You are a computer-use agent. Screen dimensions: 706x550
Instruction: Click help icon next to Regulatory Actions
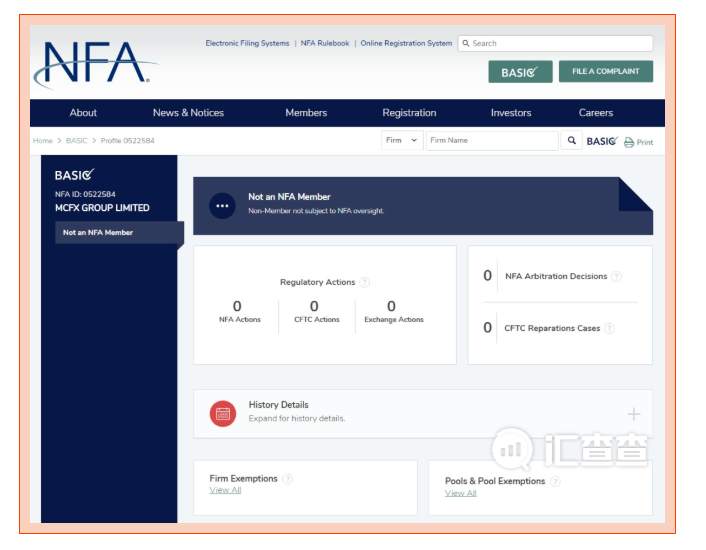(x=365, y=282)
